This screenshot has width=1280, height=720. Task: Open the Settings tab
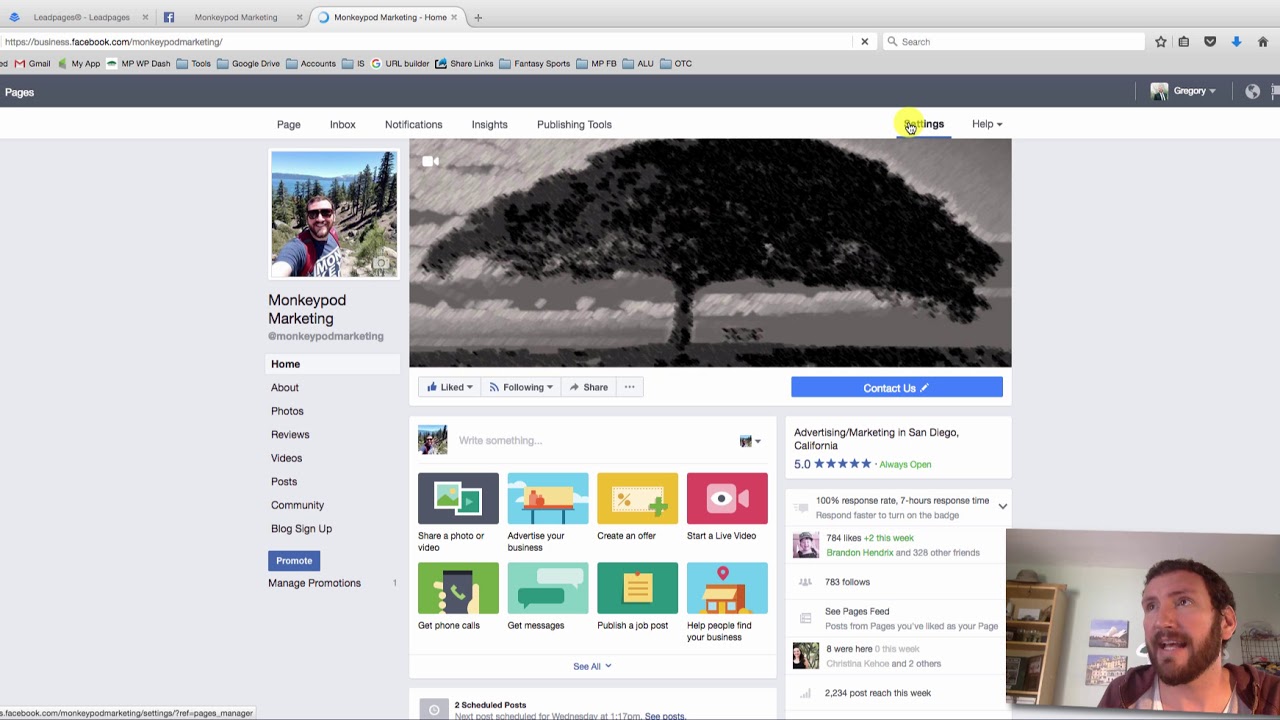[x=924, y=124]
